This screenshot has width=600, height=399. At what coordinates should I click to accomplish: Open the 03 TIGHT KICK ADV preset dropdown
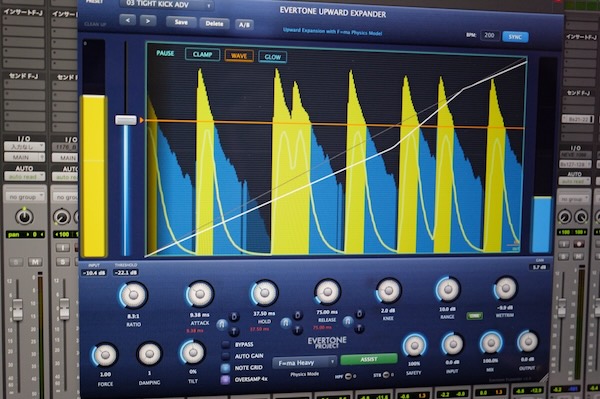click(167, 5)
